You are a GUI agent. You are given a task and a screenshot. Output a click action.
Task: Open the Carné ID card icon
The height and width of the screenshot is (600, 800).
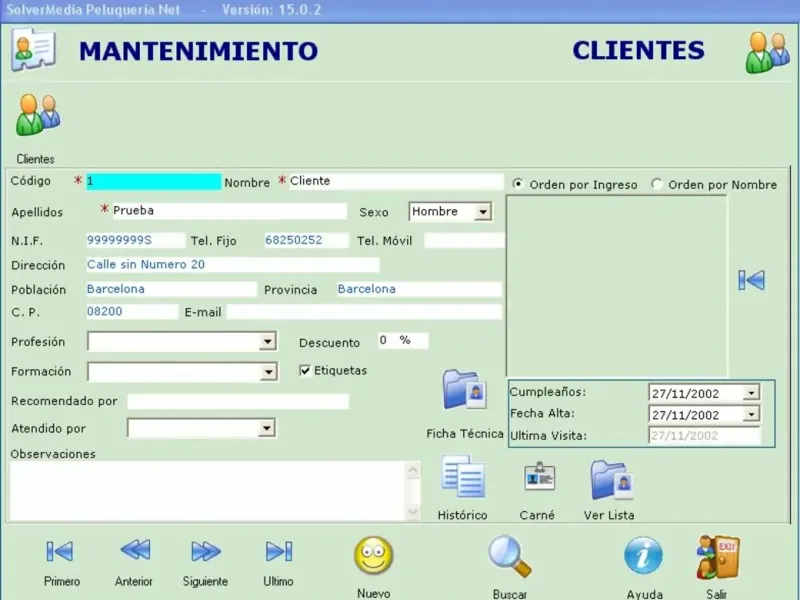(539, 476)
